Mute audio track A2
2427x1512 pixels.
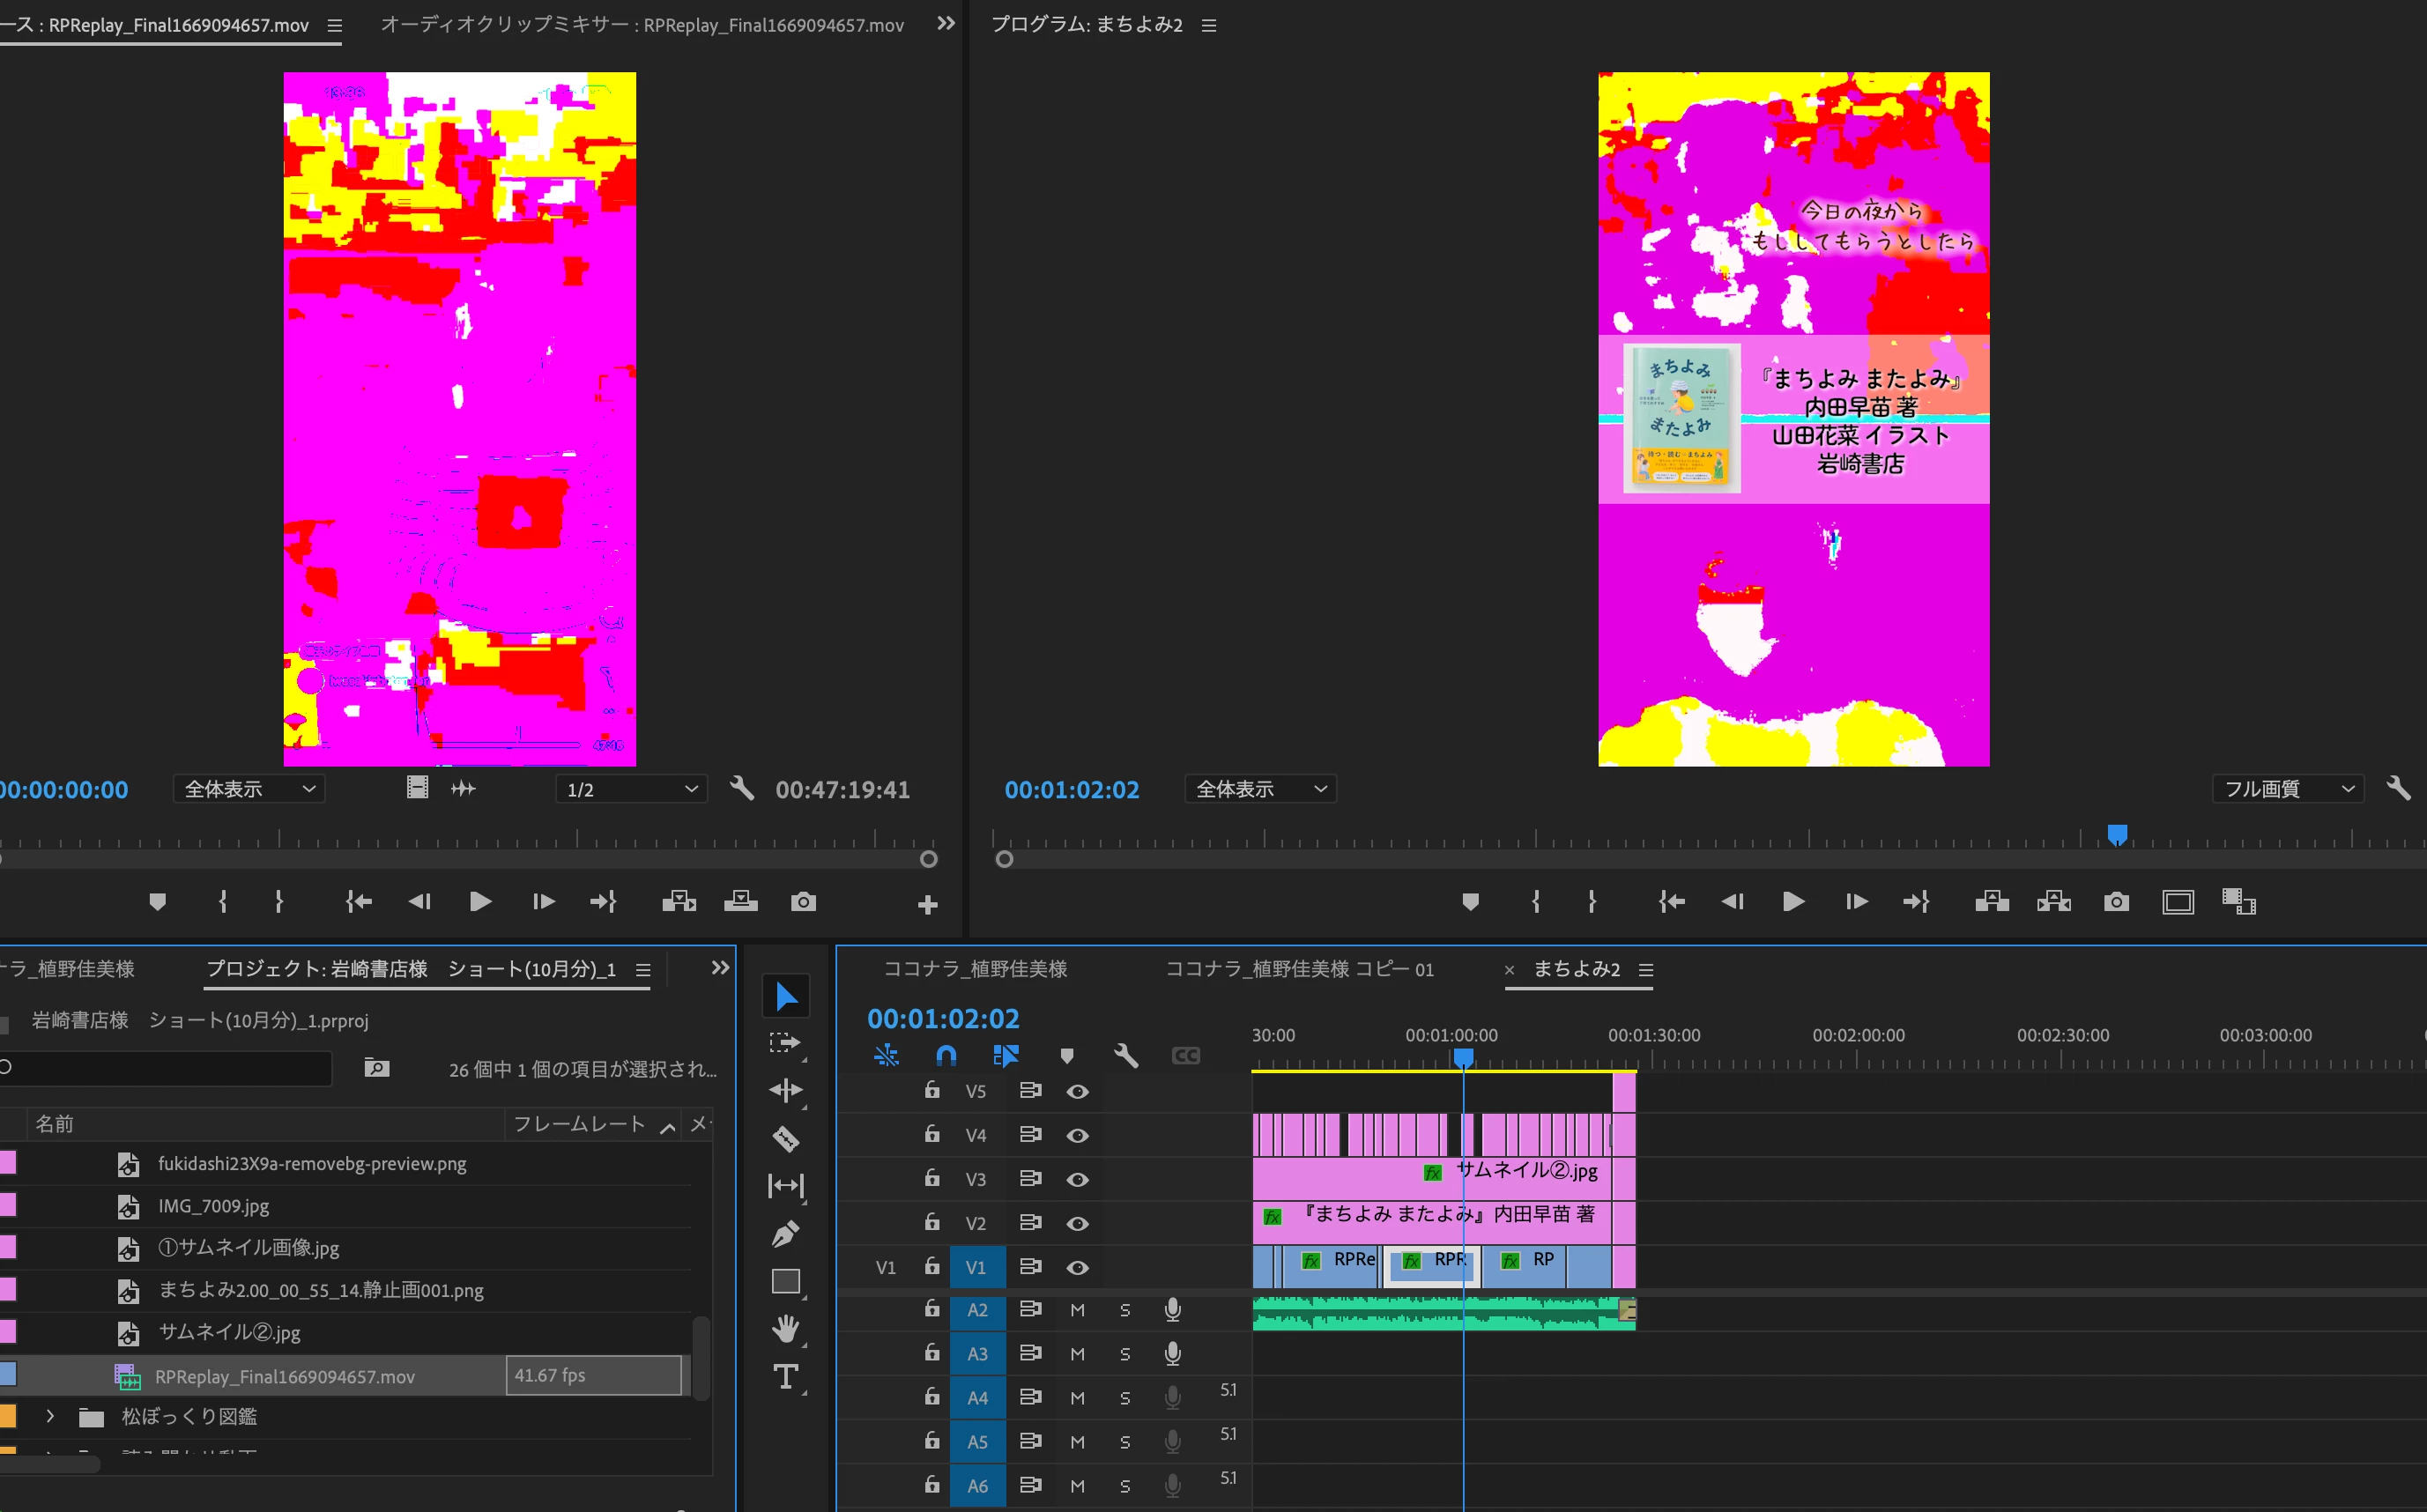pos(1077,1310)
